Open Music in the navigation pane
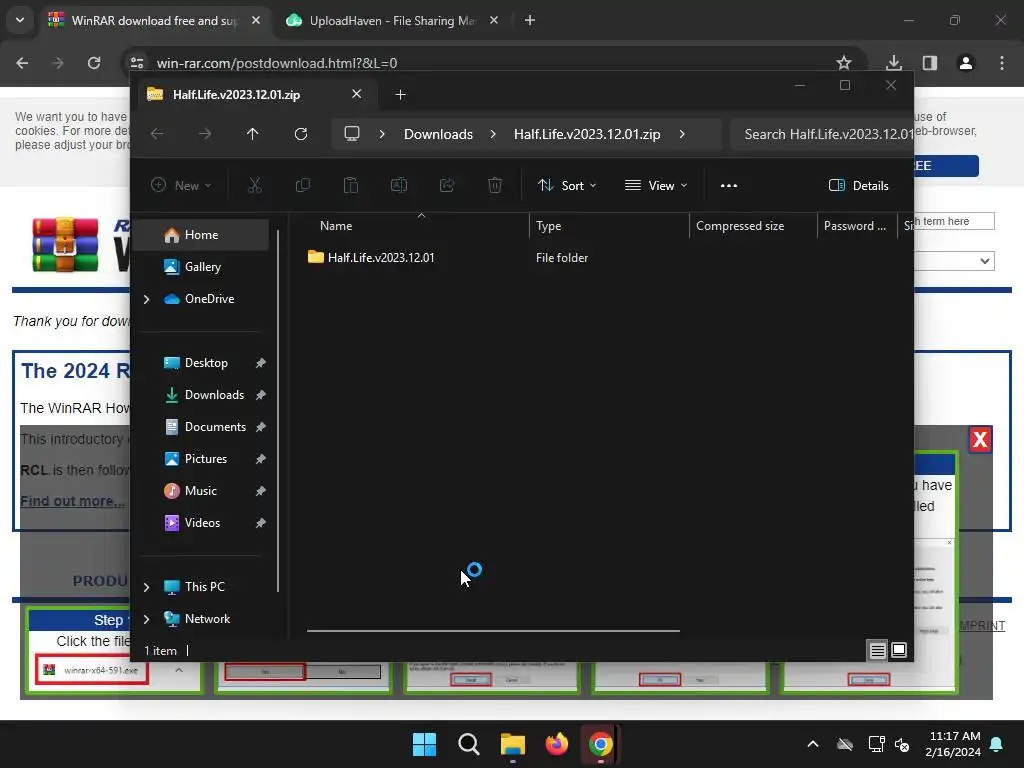 coord(201,491)
